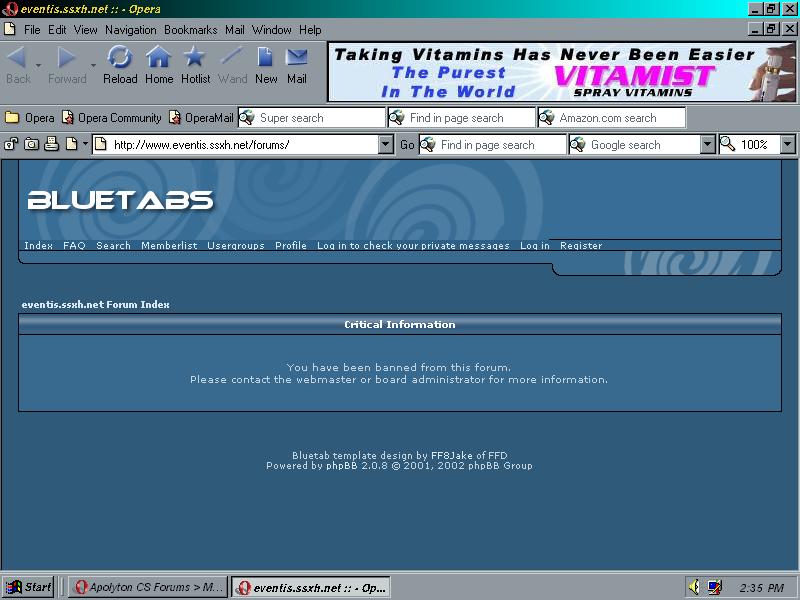
Task: Open the Hotlist panel
Action: (195, 64)
